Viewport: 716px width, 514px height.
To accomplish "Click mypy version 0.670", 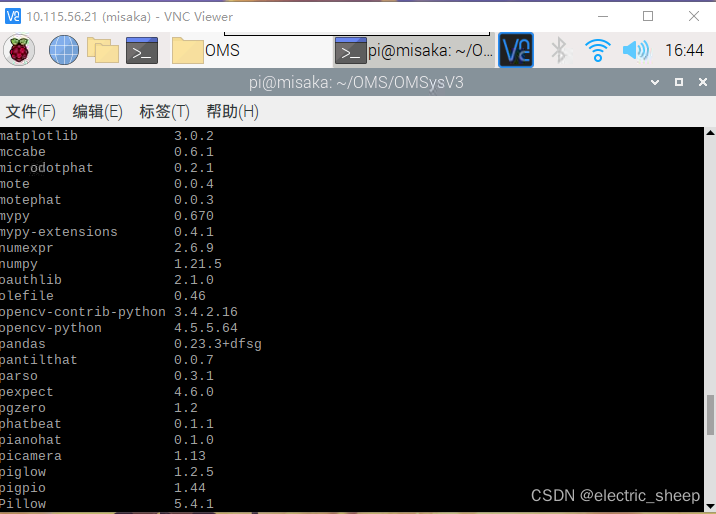I will coord(194,216).
